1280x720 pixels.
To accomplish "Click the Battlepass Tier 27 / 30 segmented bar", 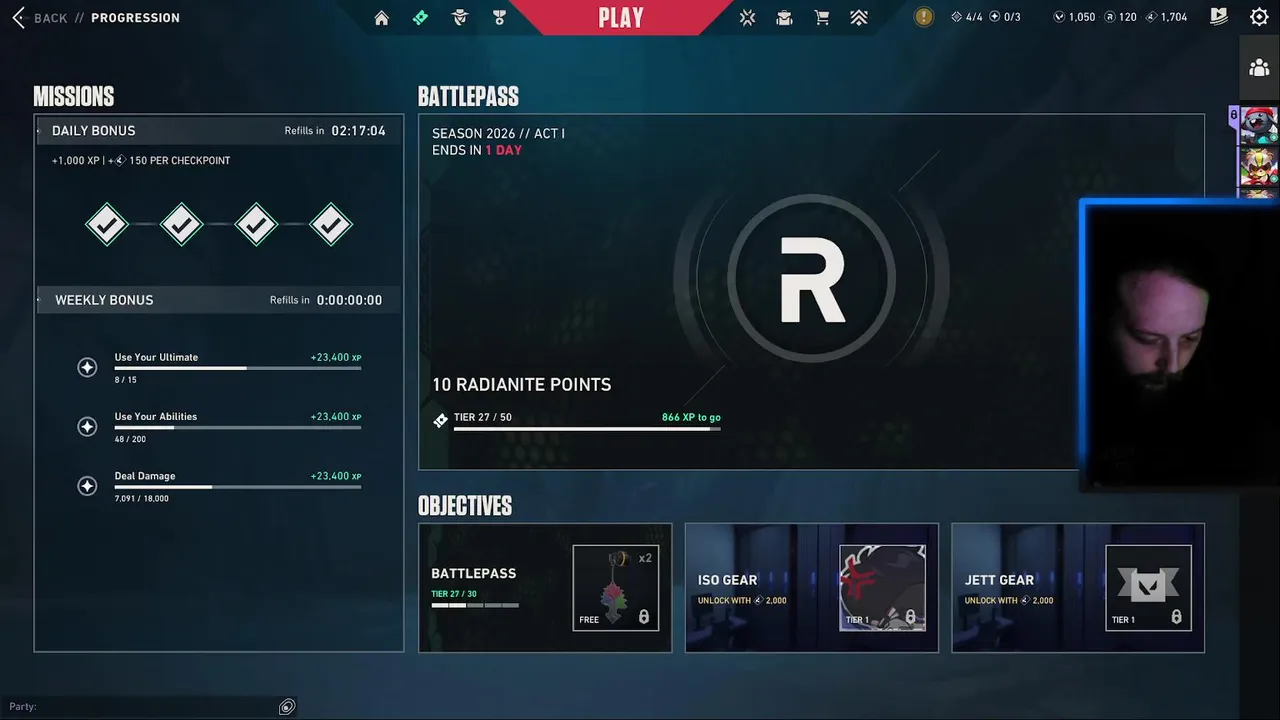I will tap(475, 605).
